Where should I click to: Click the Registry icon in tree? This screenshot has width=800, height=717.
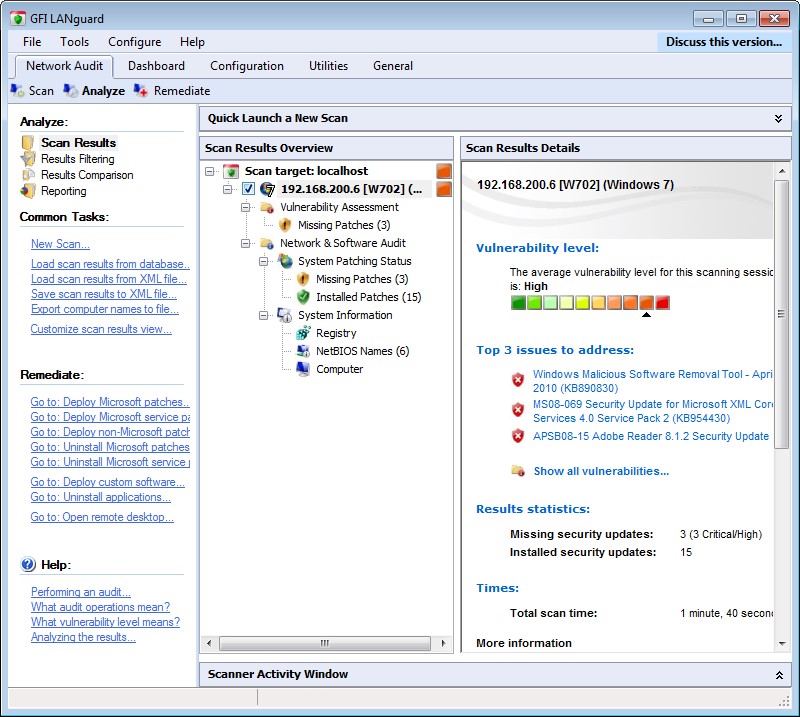coord(303,333)
